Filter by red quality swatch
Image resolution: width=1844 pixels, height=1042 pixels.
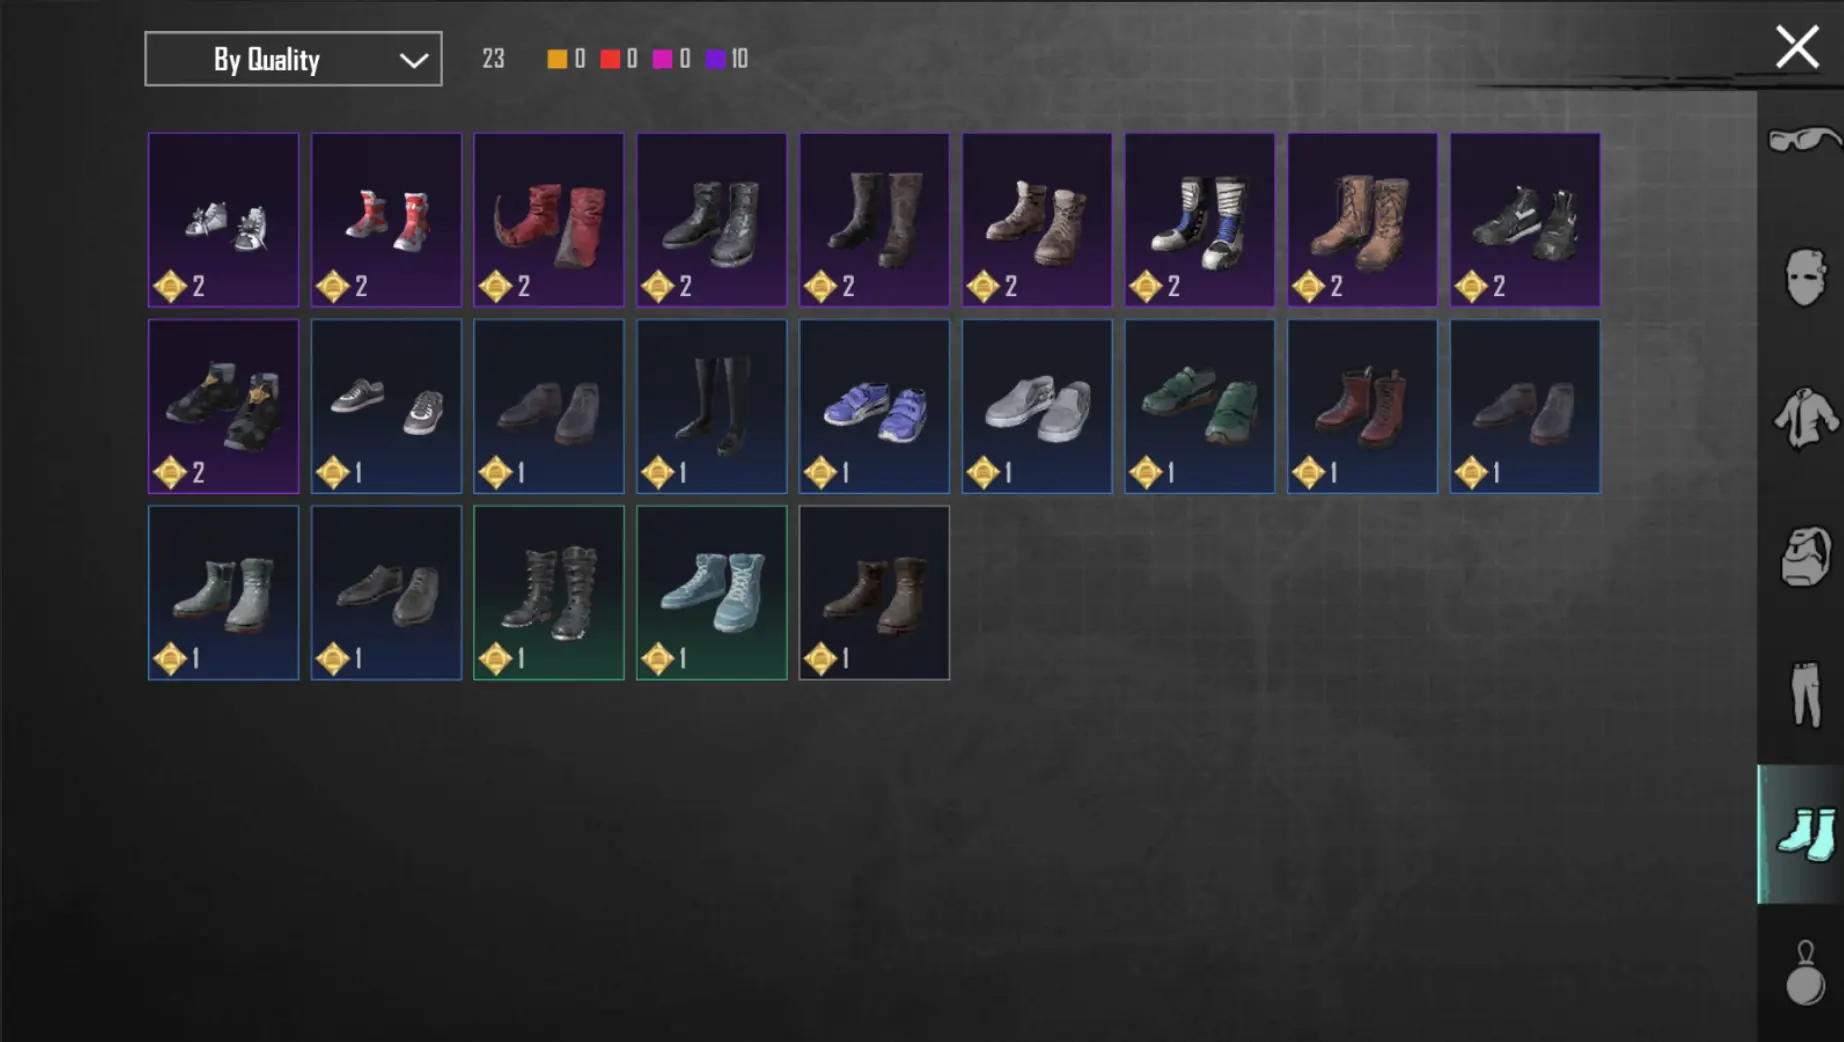point(609,59)
